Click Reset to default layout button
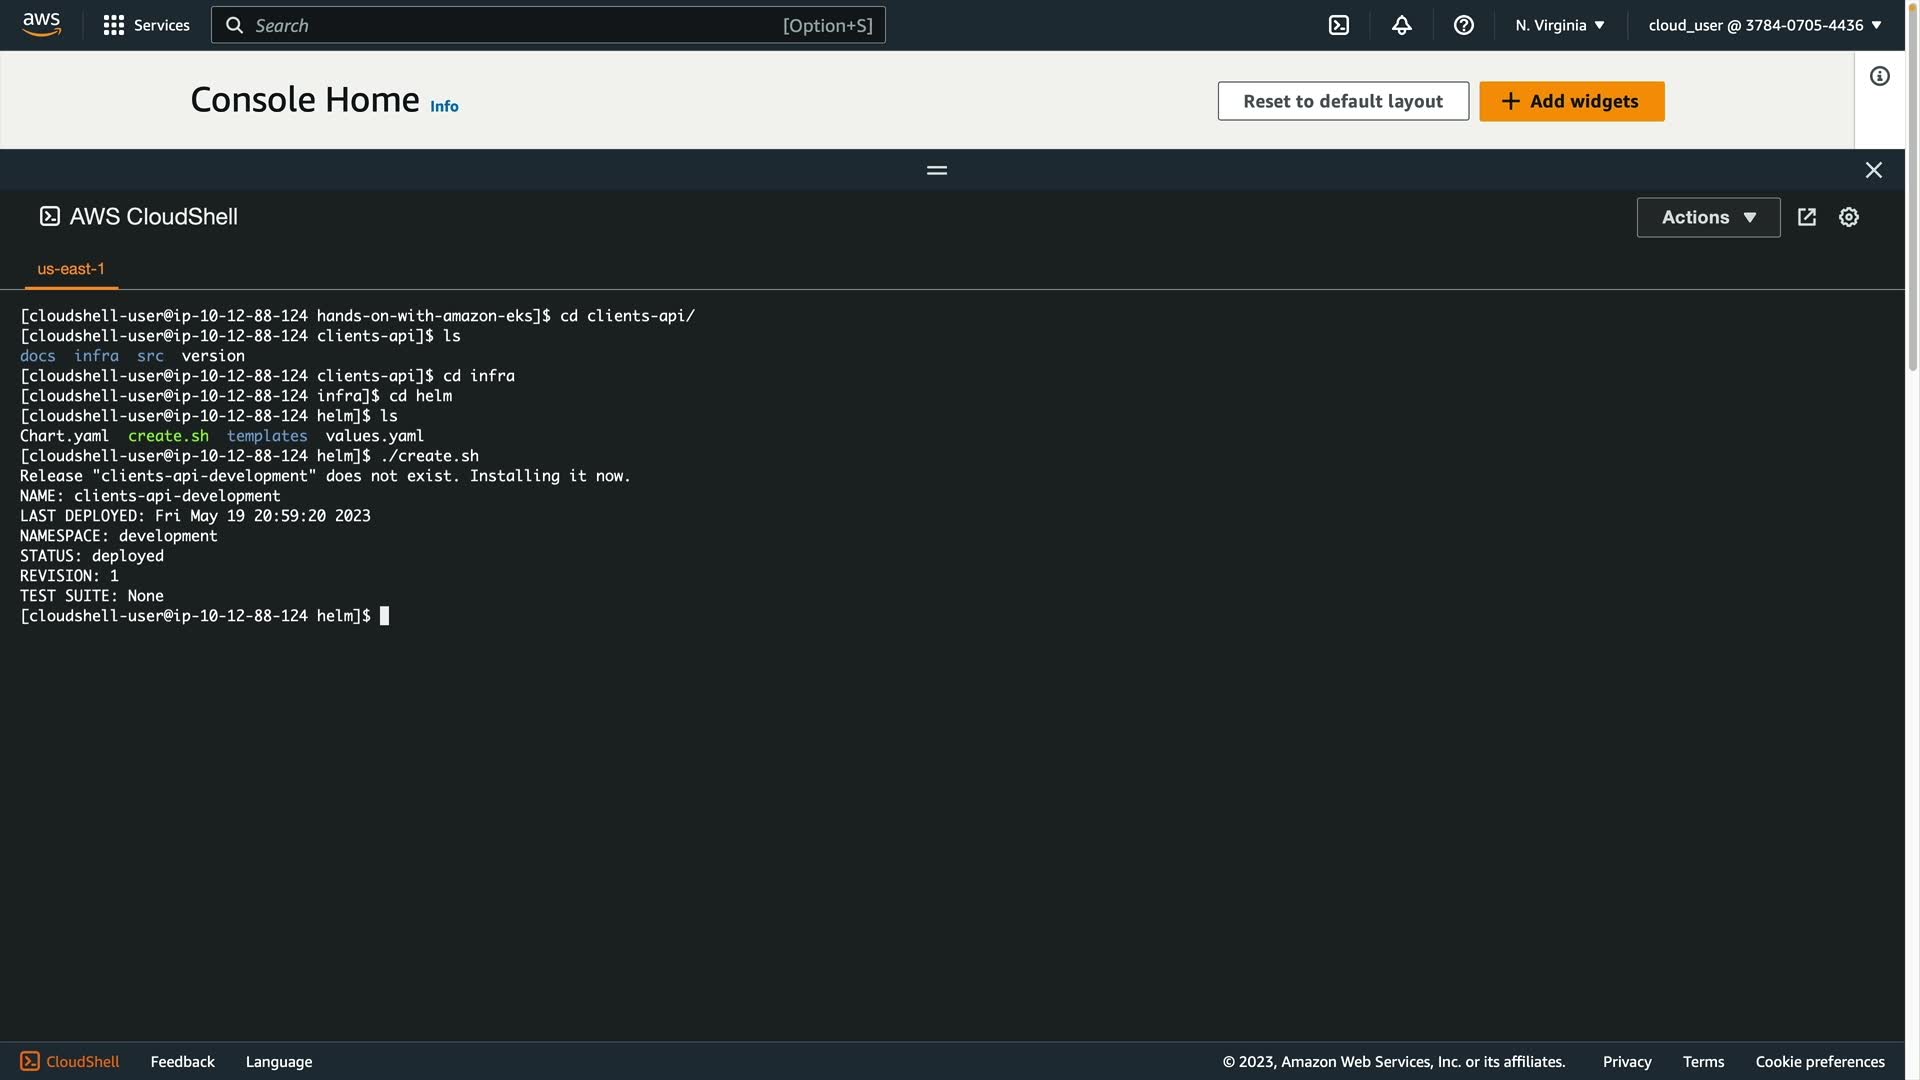Screen dimensions: 1920x1080 (x=1342, y=101)
